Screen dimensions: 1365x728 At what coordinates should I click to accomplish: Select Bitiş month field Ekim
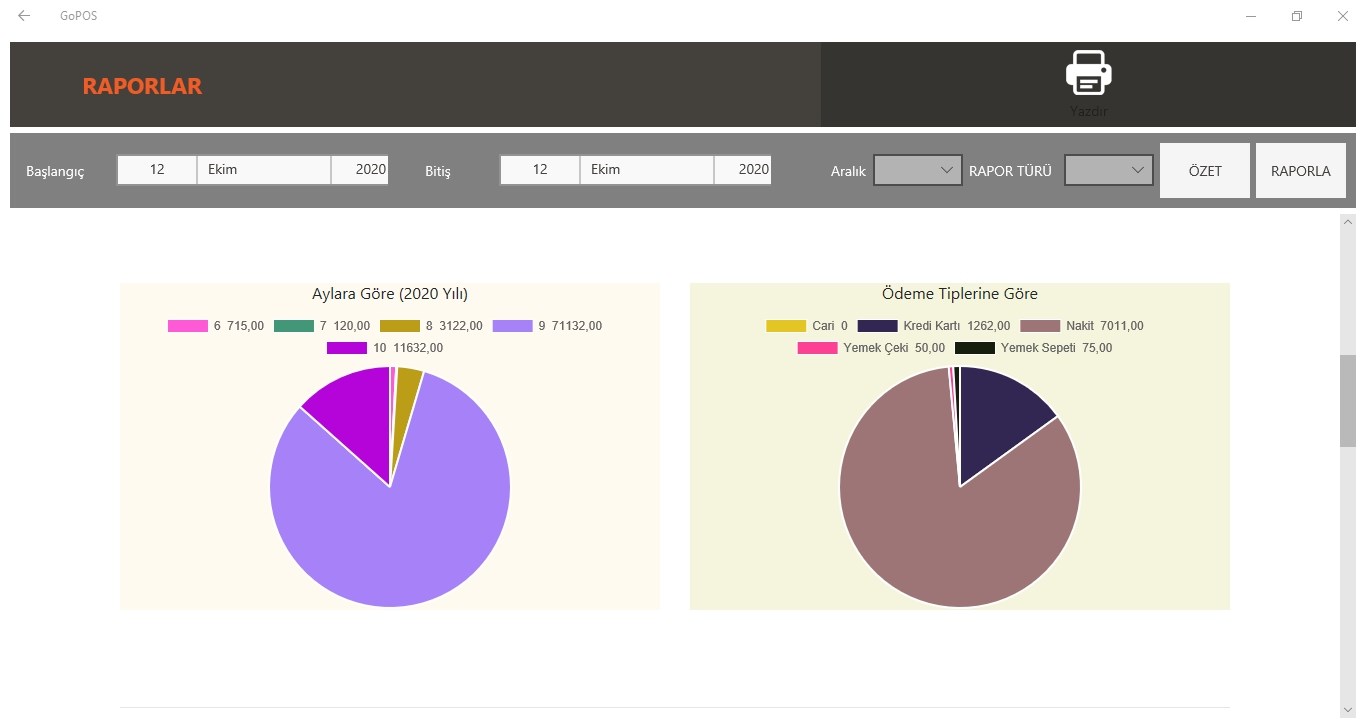(647, 170)
